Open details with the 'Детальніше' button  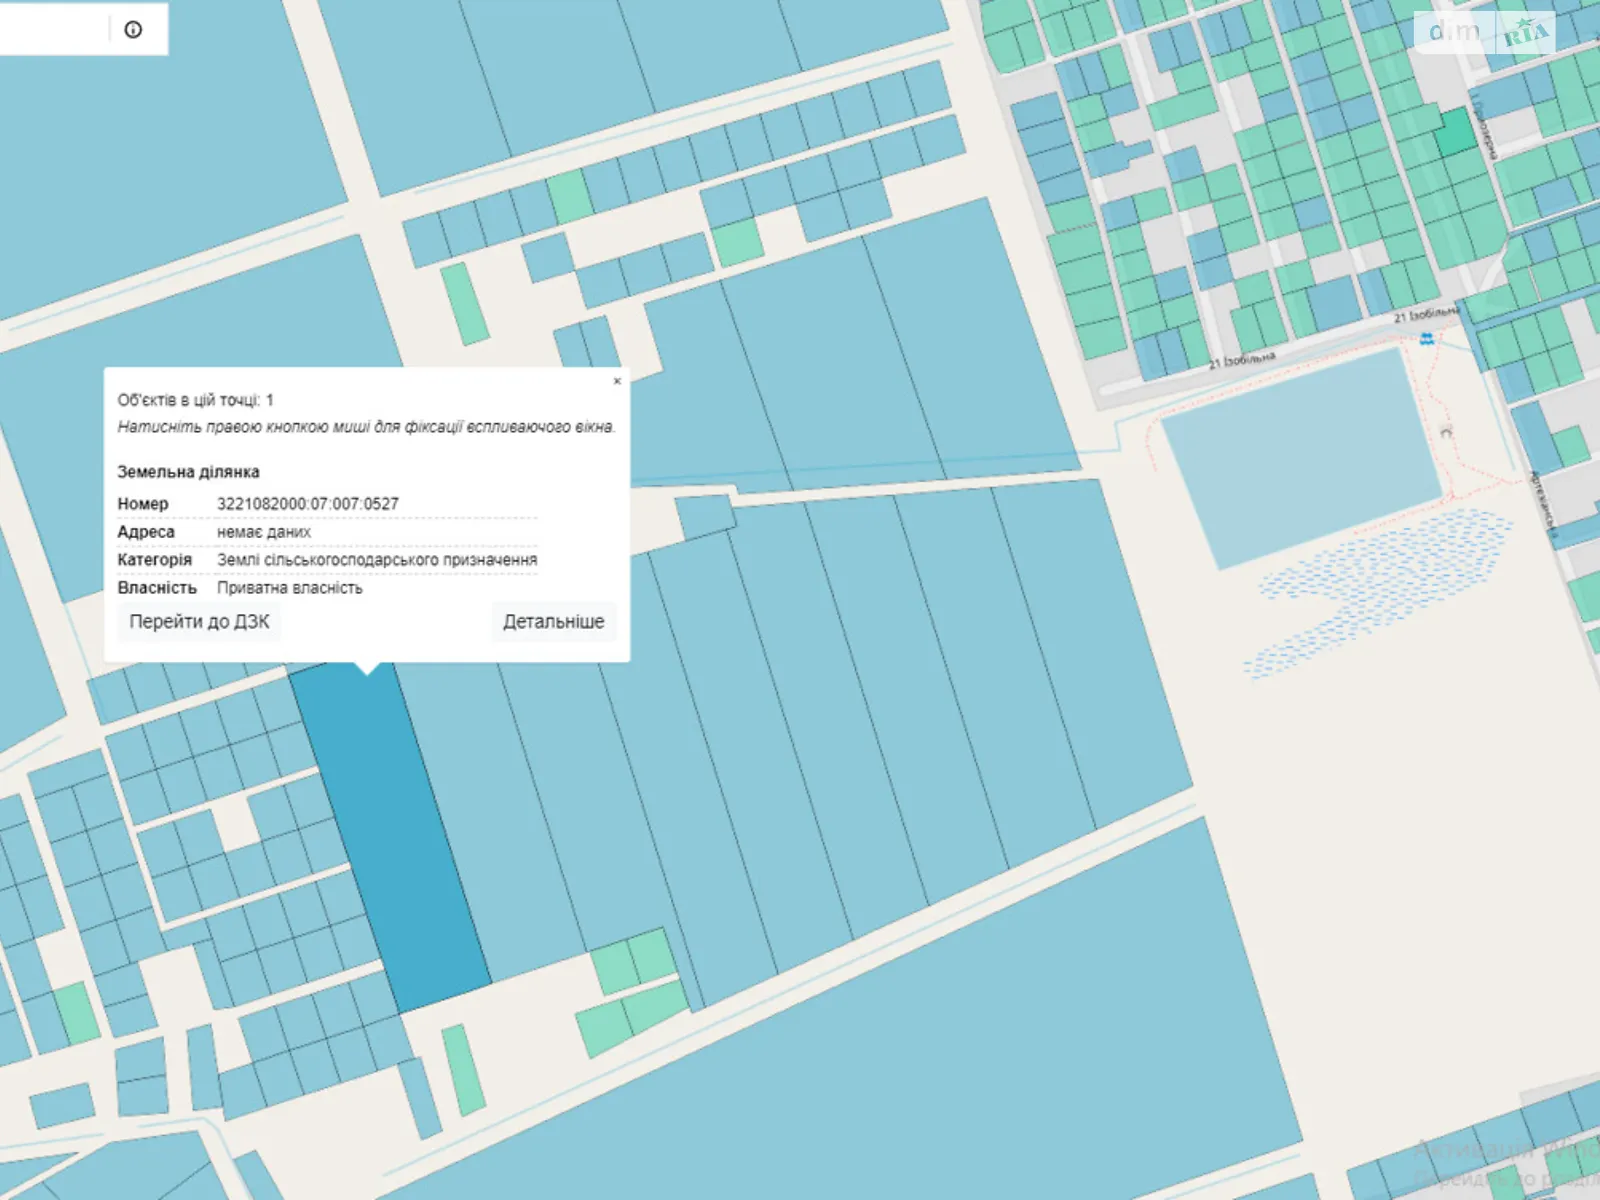point(553,621)
